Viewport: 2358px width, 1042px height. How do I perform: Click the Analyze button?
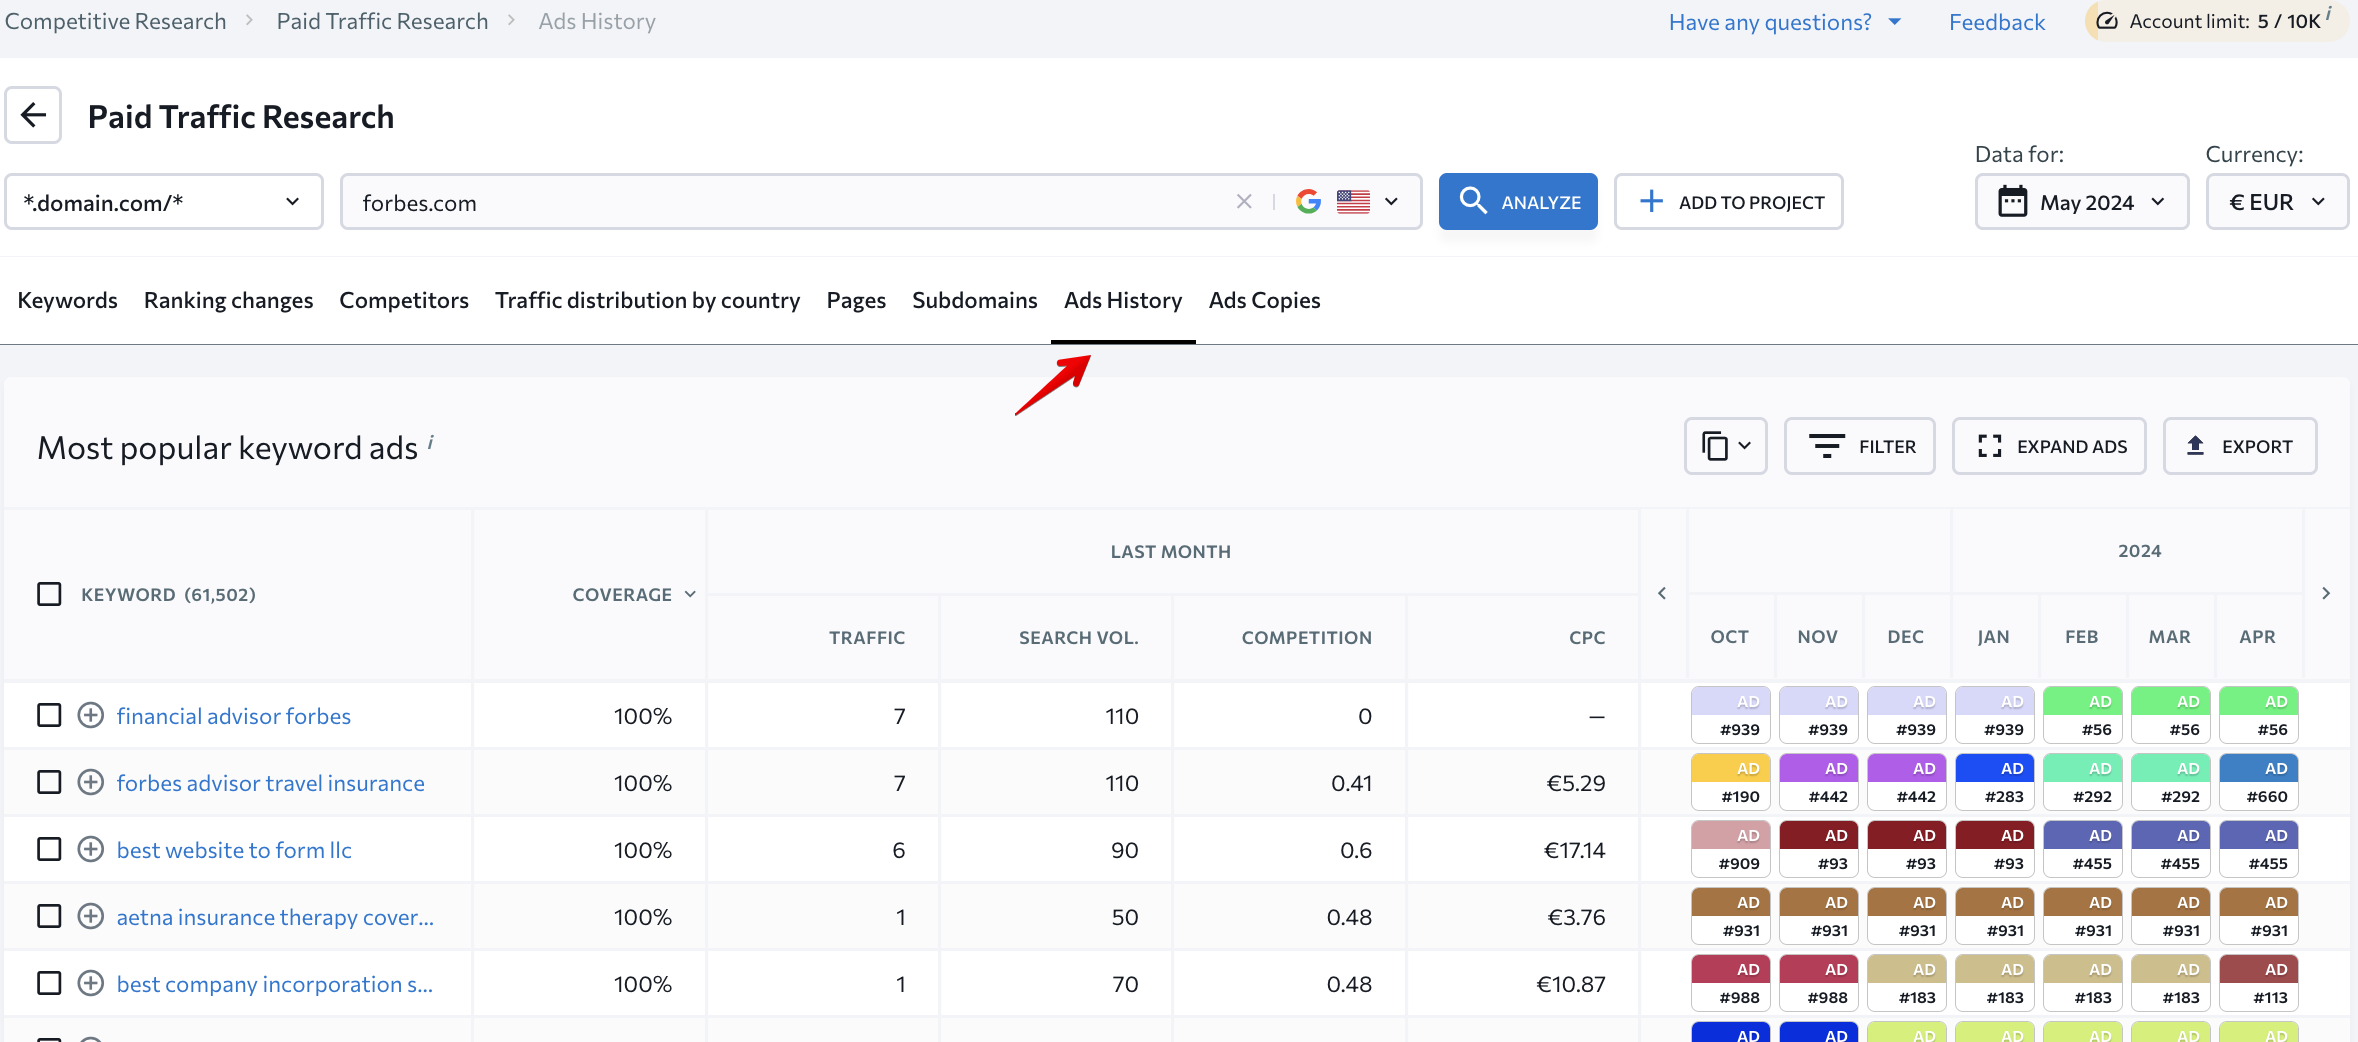(x=1518, y=202)
